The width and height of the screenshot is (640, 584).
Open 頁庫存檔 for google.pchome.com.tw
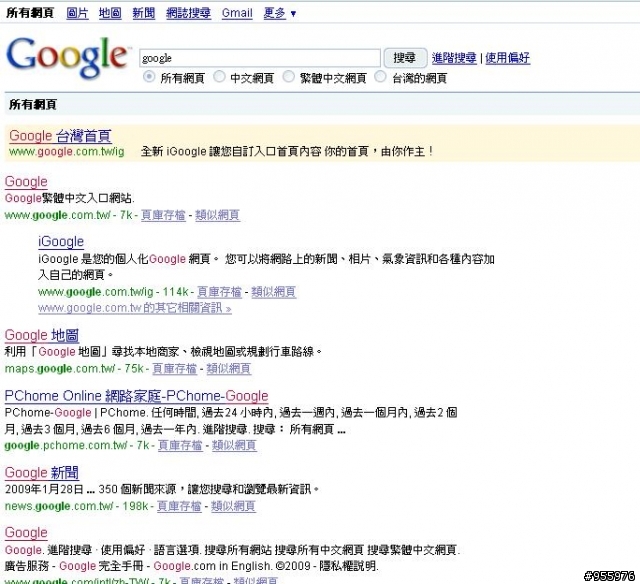tap(180, 445)
